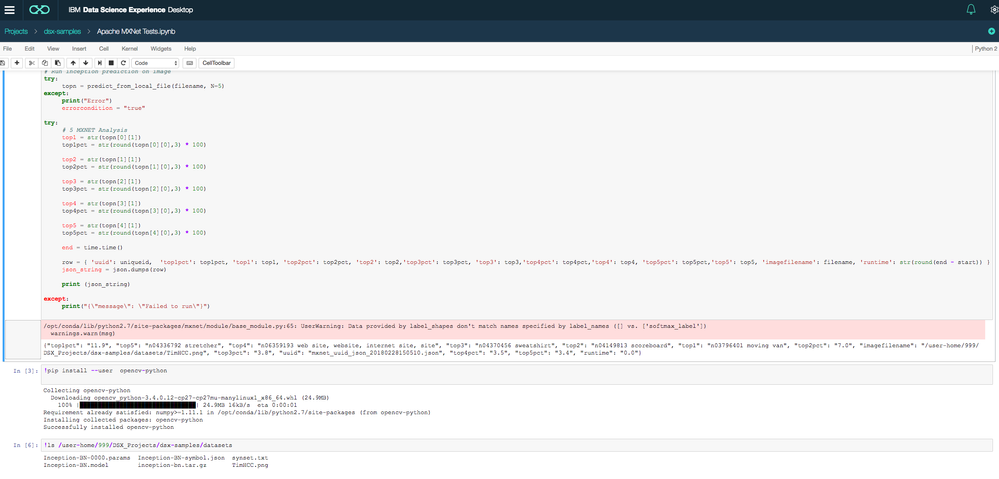Click the teal plus circle icon
The width and height of the screenshot is (999, 479).
click(x=991, y=31)
